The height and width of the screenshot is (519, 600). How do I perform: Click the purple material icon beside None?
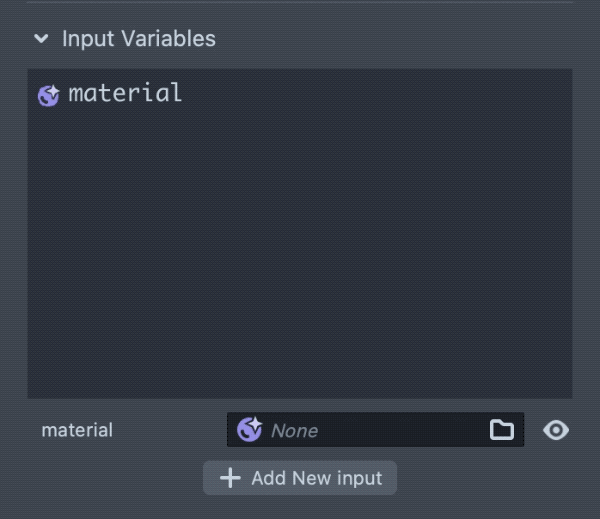click(x=249, y=430)
